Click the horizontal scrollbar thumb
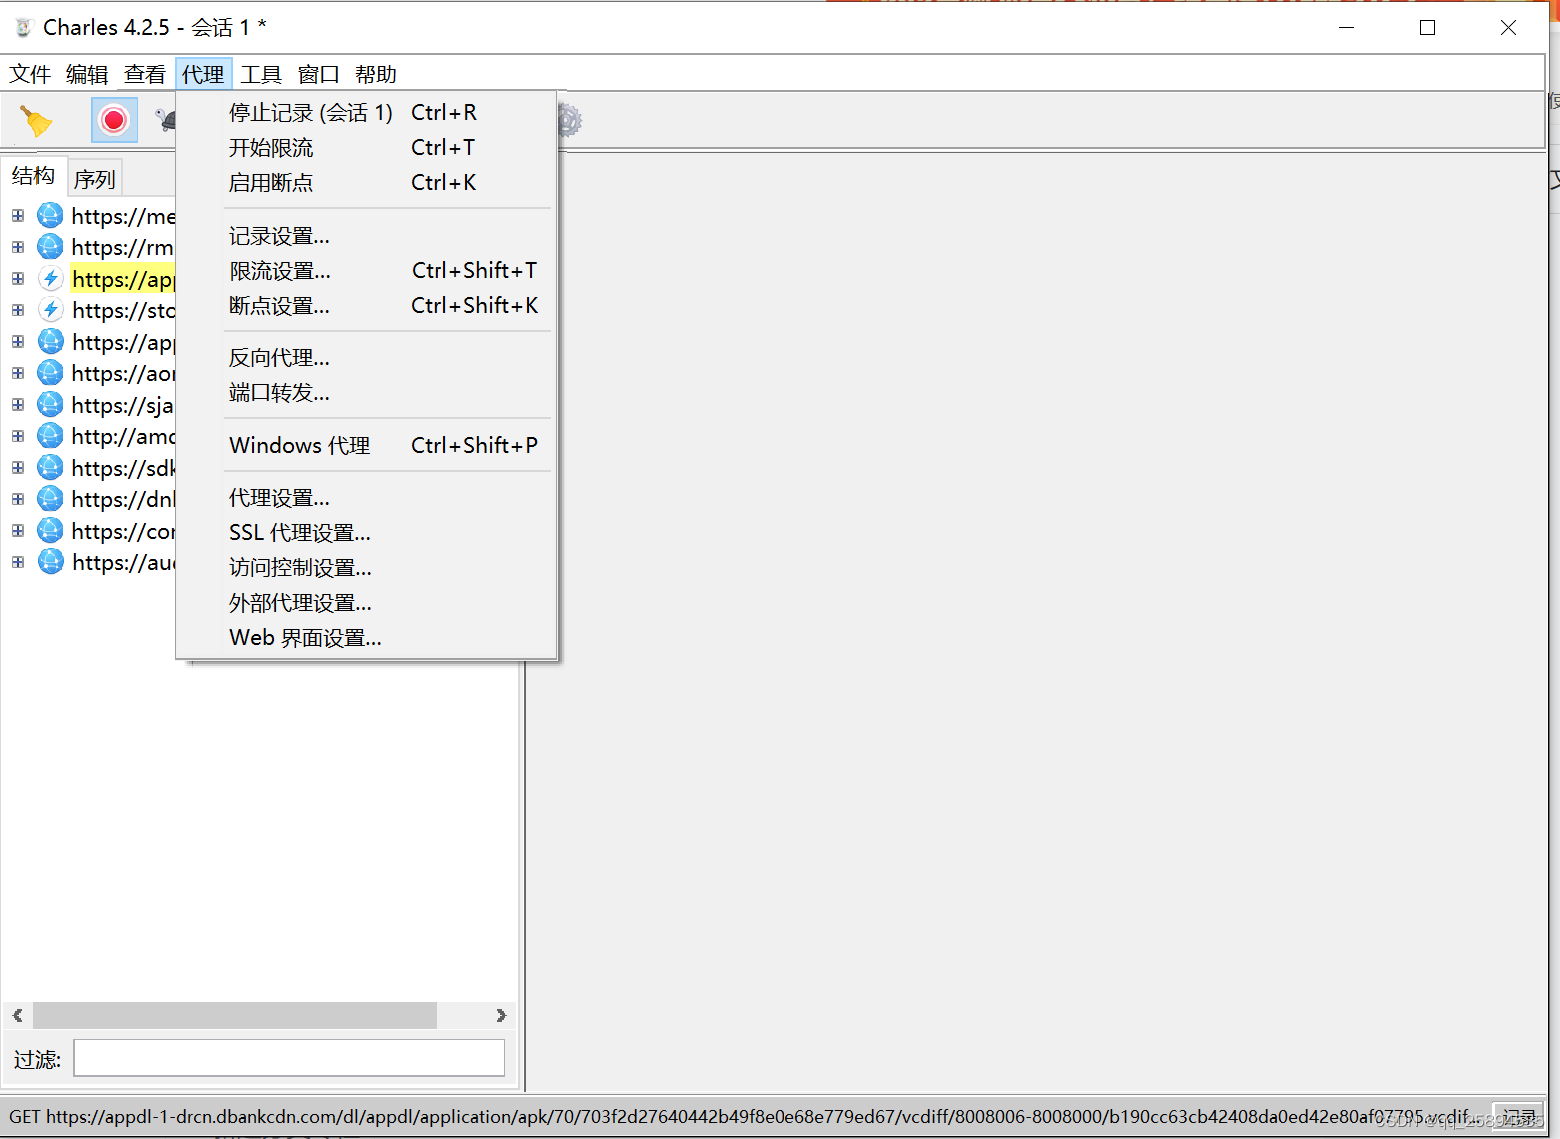Image resolution: width=1560 pixels, height=1139 pixels. 235,1015
